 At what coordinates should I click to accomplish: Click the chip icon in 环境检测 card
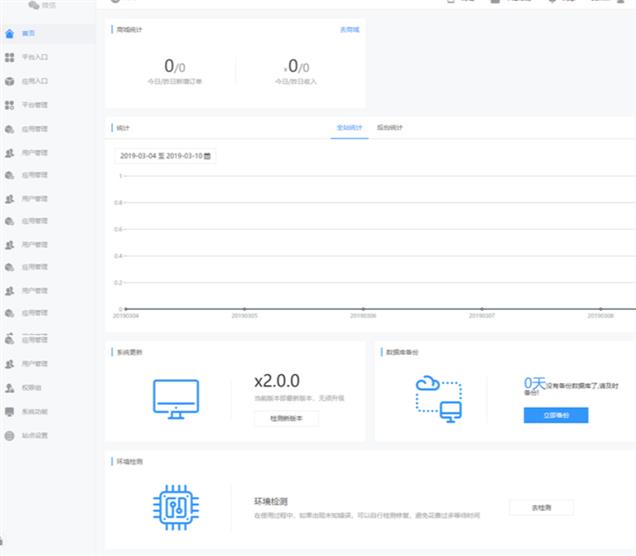176,506
